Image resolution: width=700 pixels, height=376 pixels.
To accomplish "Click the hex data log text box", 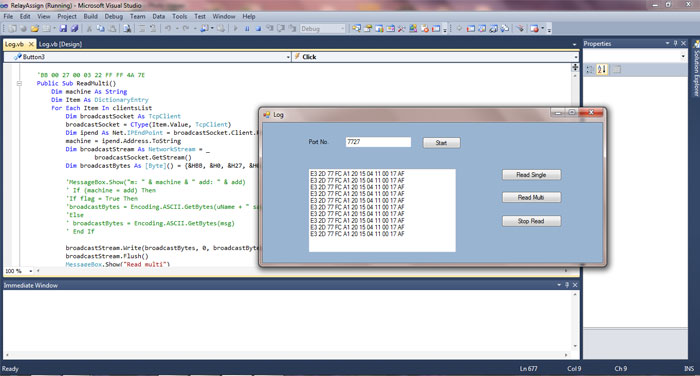I will [382, 210].
